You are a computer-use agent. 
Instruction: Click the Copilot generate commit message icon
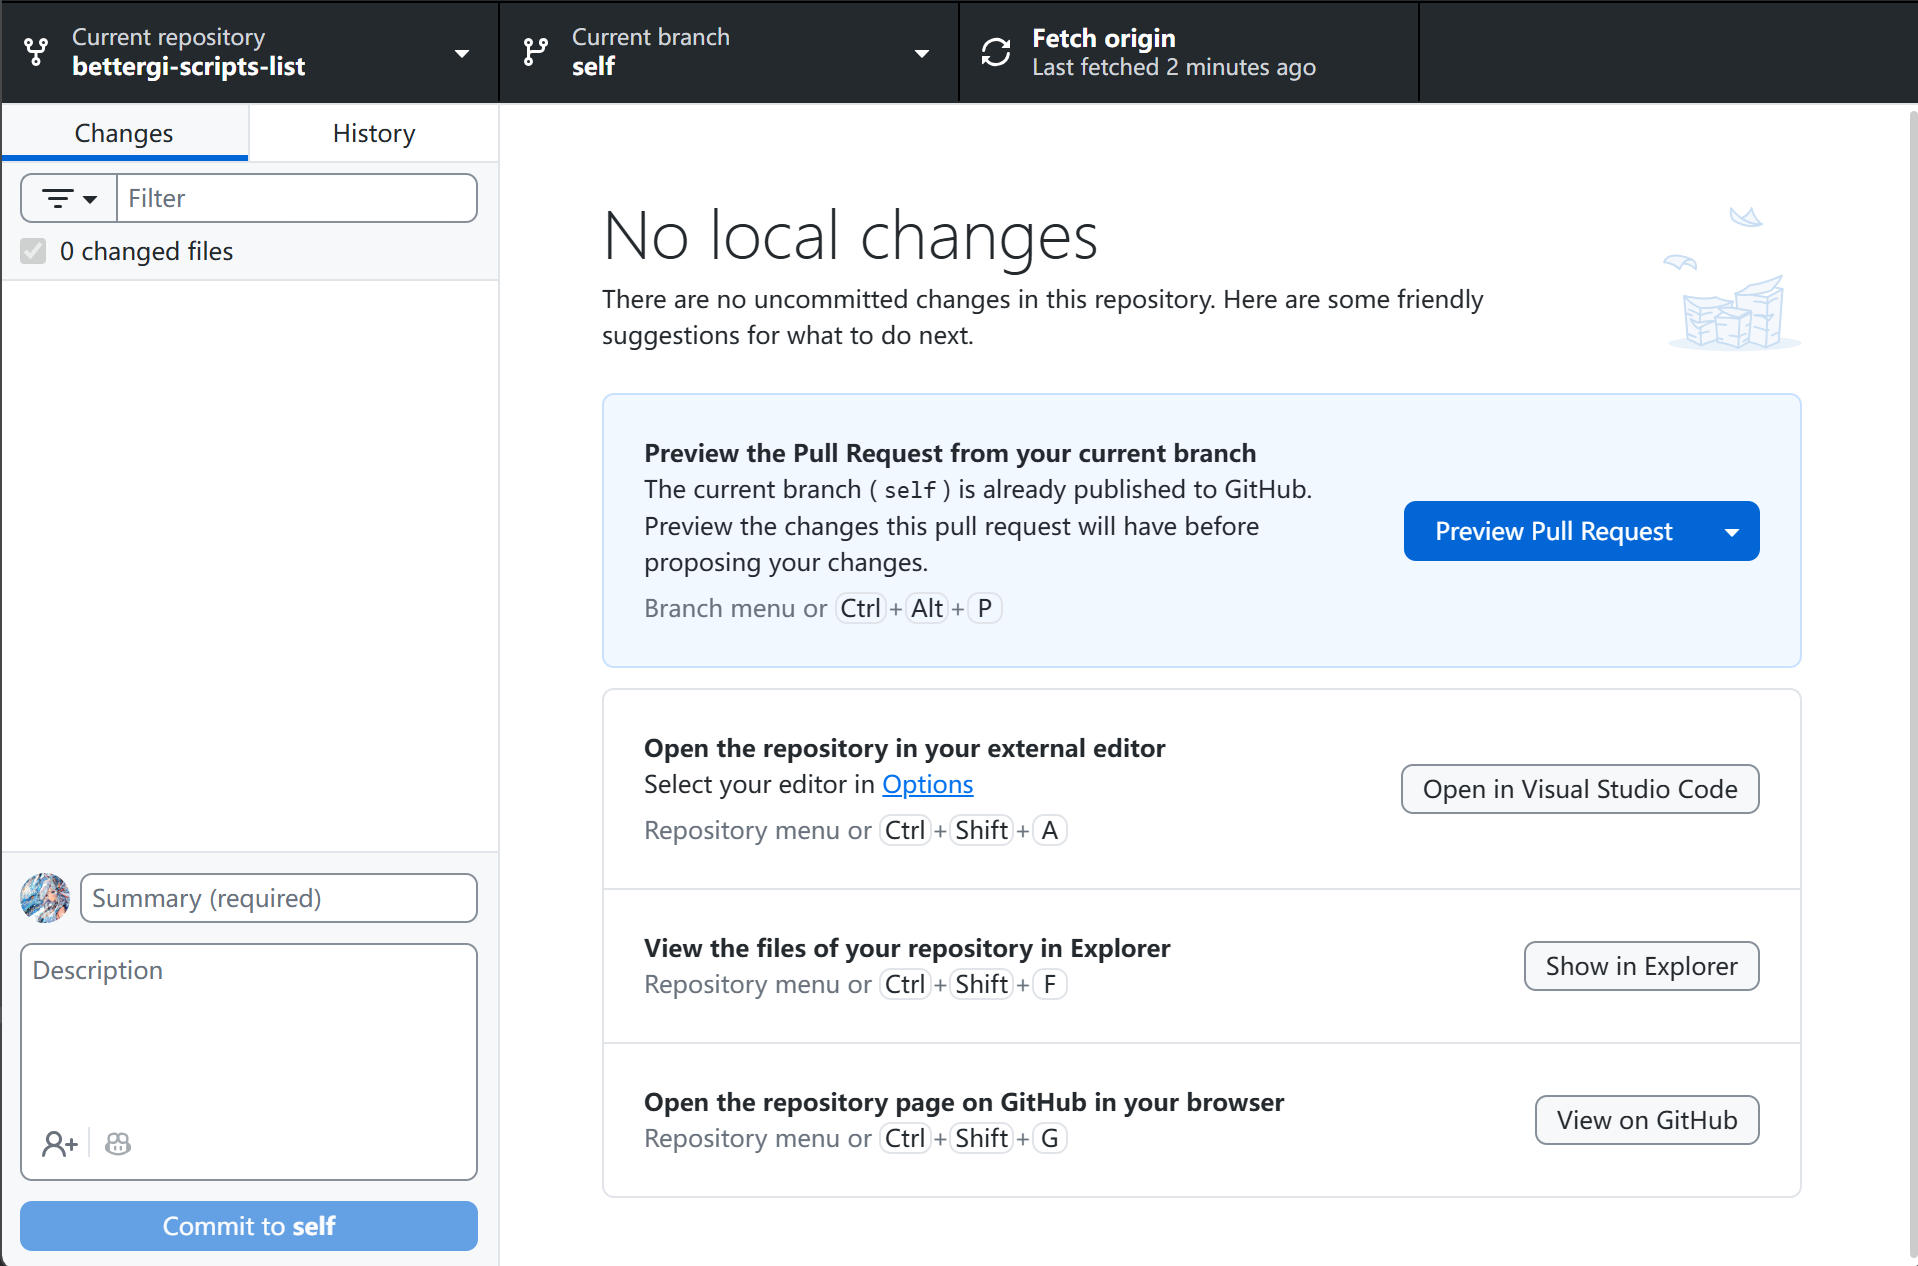click(118, 1143)
